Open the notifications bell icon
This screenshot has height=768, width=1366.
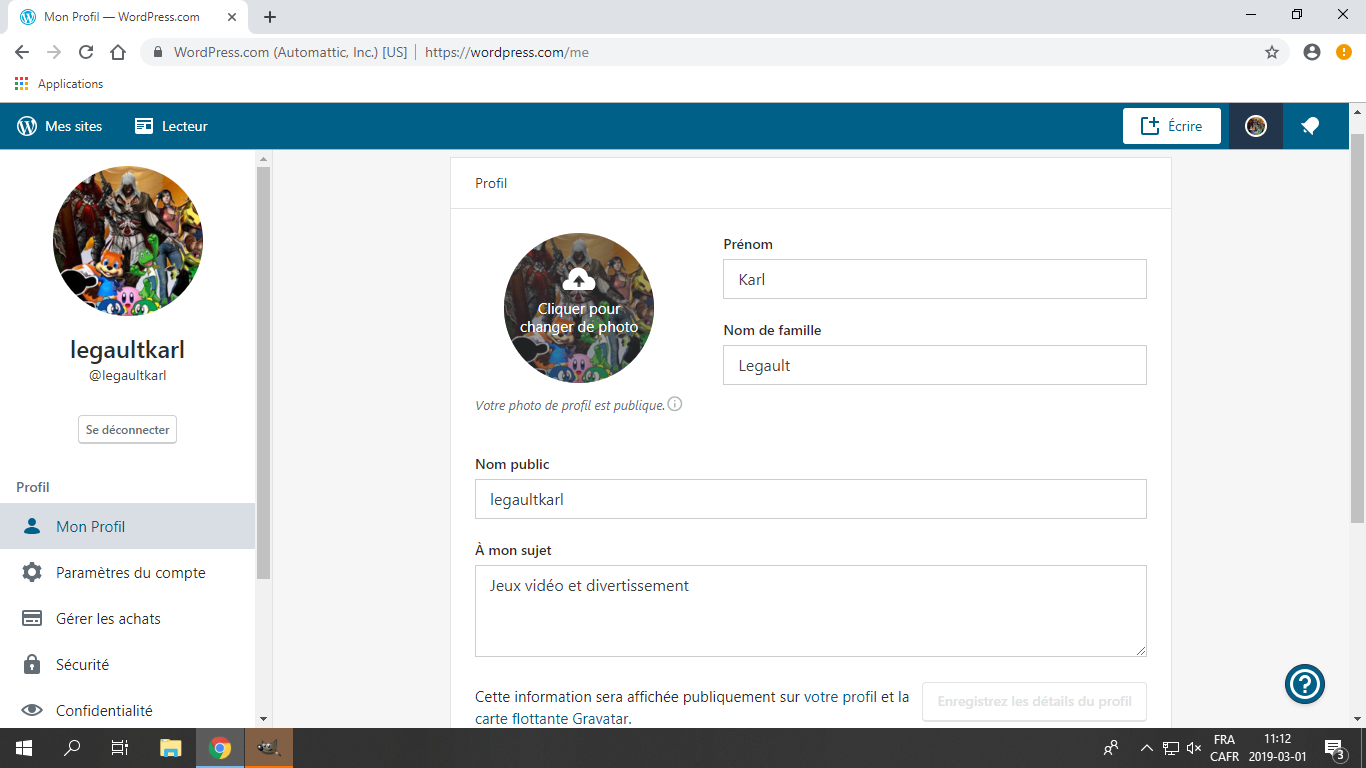pyautogui.click(x=1309, y=126)
